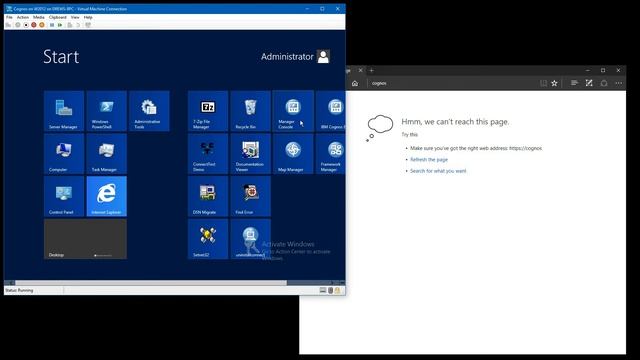Image resolution: width=640 pixels, height=360 pixels.
Task: Launch the Map Manager tile
Action: (293, 153)
